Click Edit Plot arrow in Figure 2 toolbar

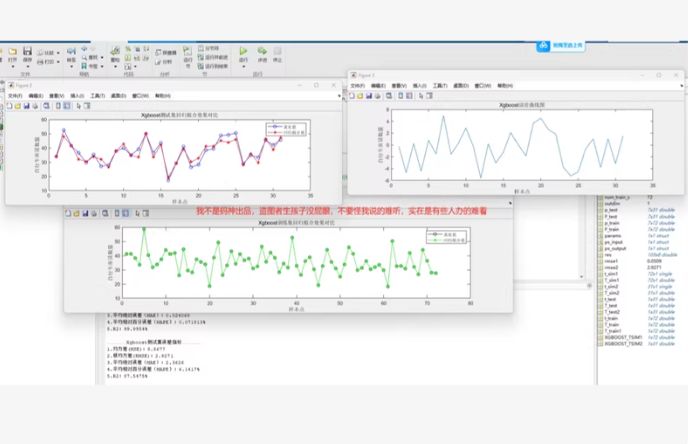pyautogui.click(x=79, y=106)
